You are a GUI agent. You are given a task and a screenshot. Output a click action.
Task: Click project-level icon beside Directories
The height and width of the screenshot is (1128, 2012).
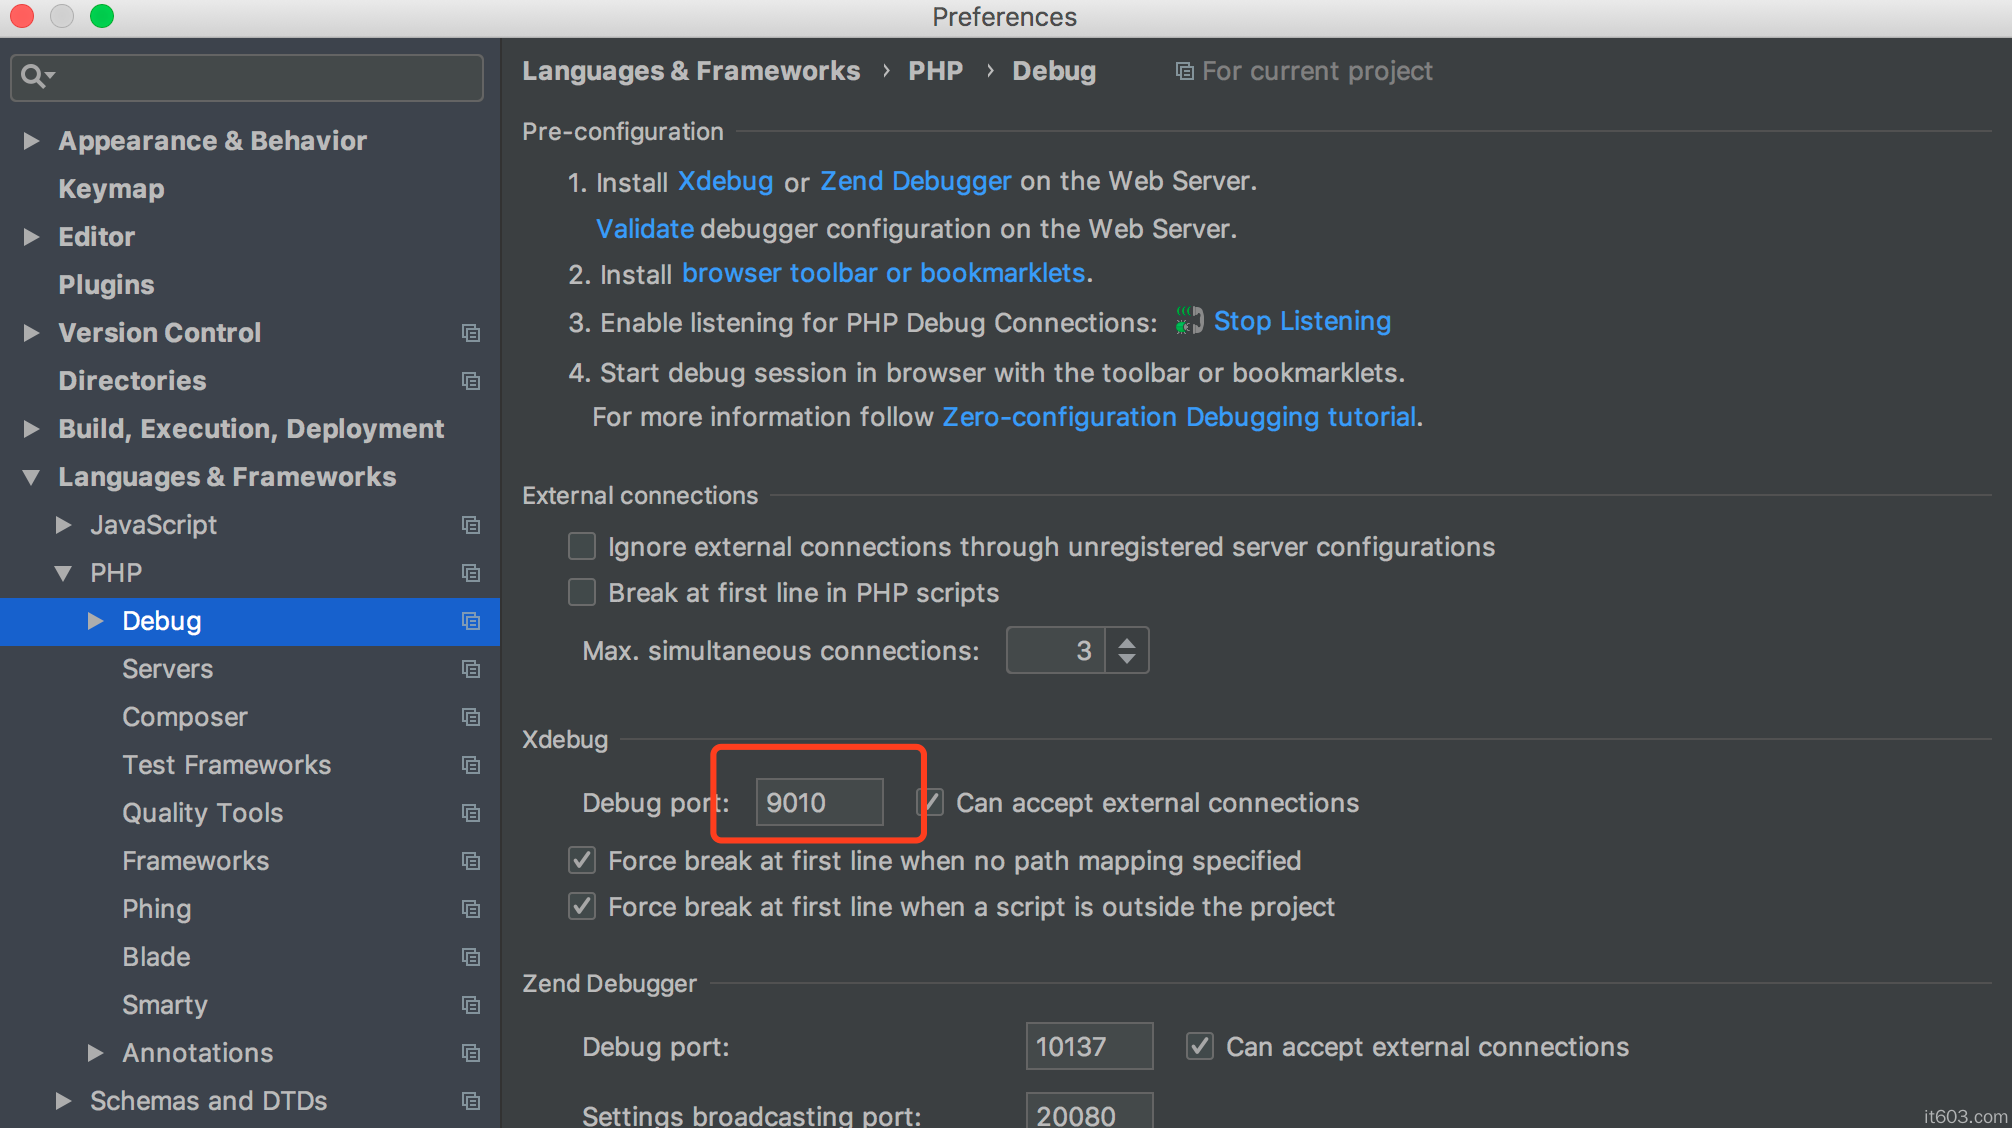coord(471,381)
